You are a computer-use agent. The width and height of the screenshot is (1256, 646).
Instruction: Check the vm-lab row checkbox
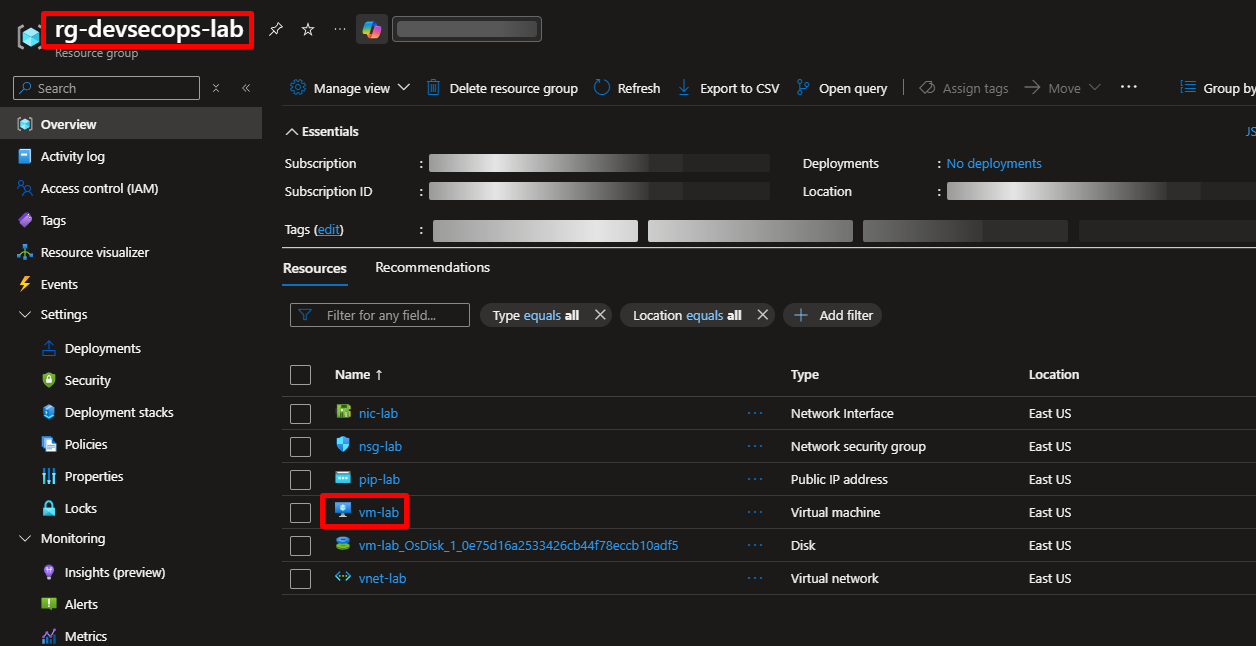tap(300, 513)
